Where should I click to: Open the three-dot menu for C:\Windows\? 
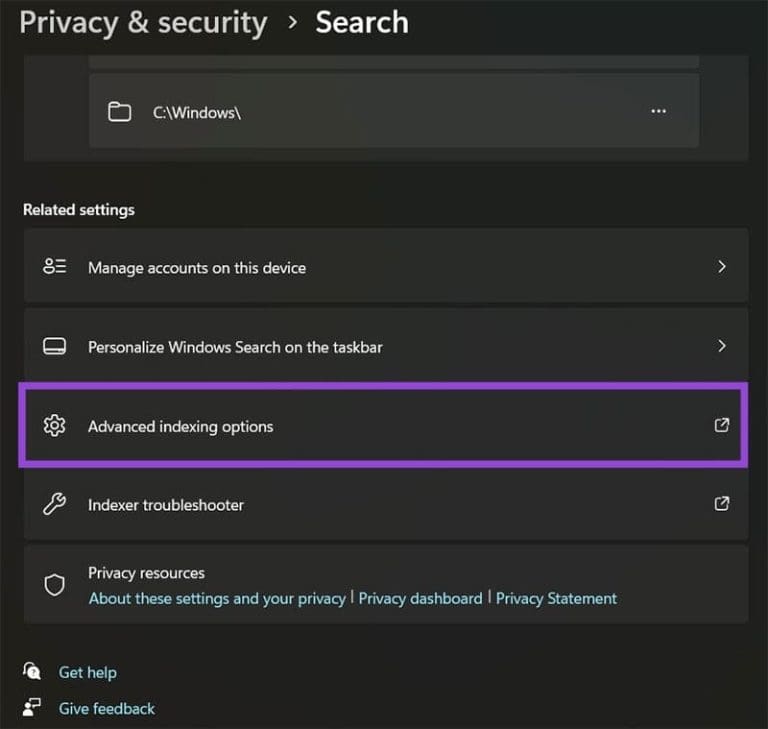(x=658, y=112)
